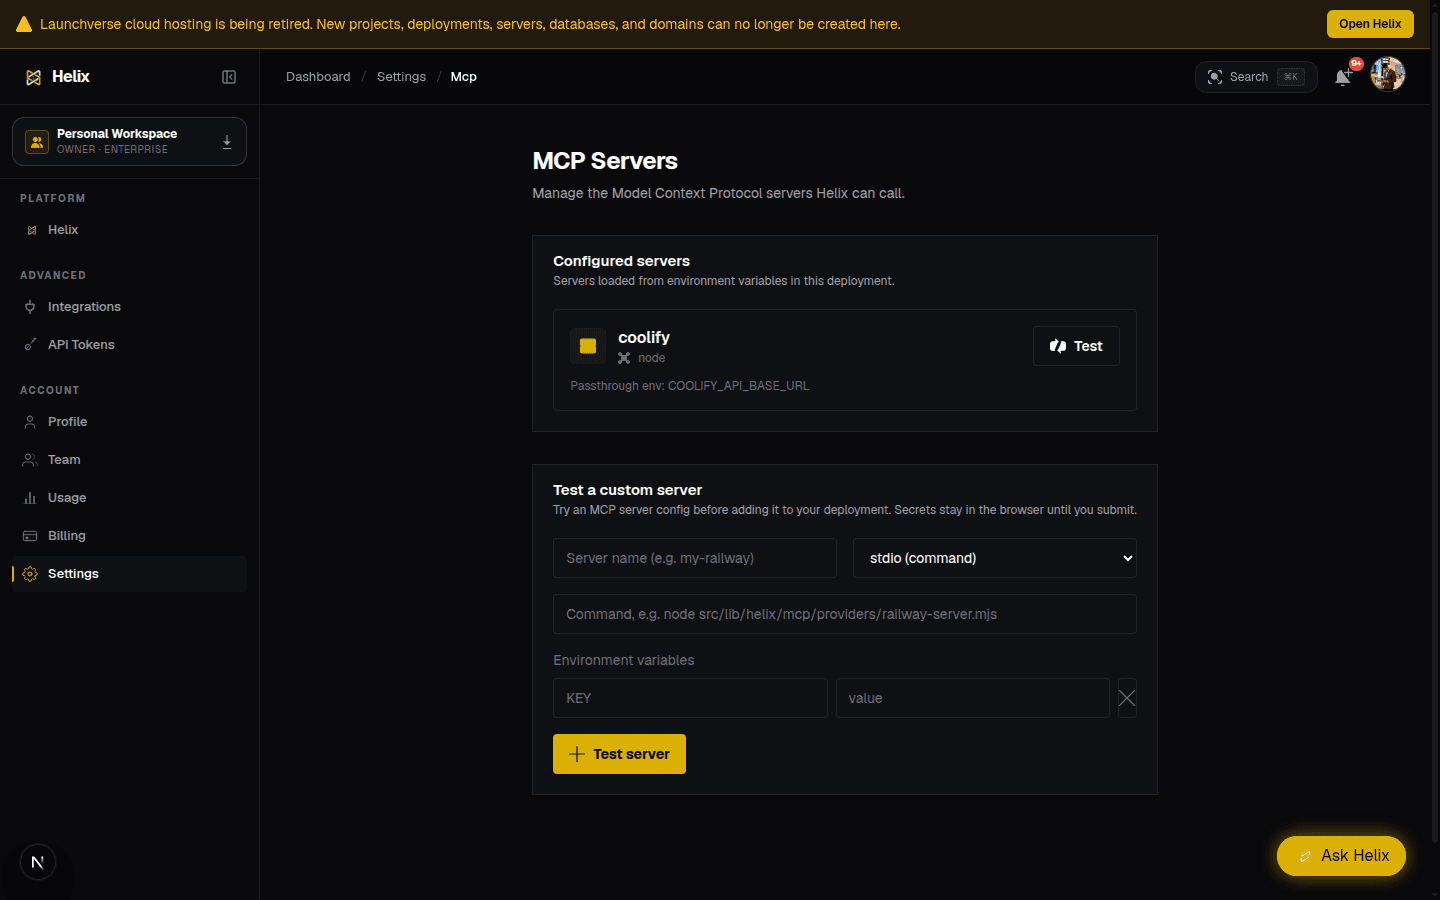
Task: Click the coolify server yellow icon
Action: (588, 346)
